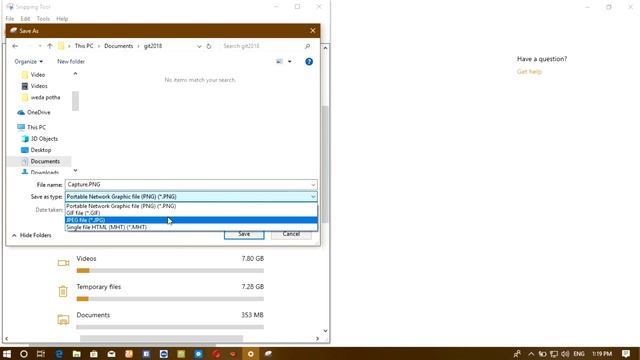Collapse the Save as type dropdown
This screenshot has height=360, width=640.
click(313, 197)
